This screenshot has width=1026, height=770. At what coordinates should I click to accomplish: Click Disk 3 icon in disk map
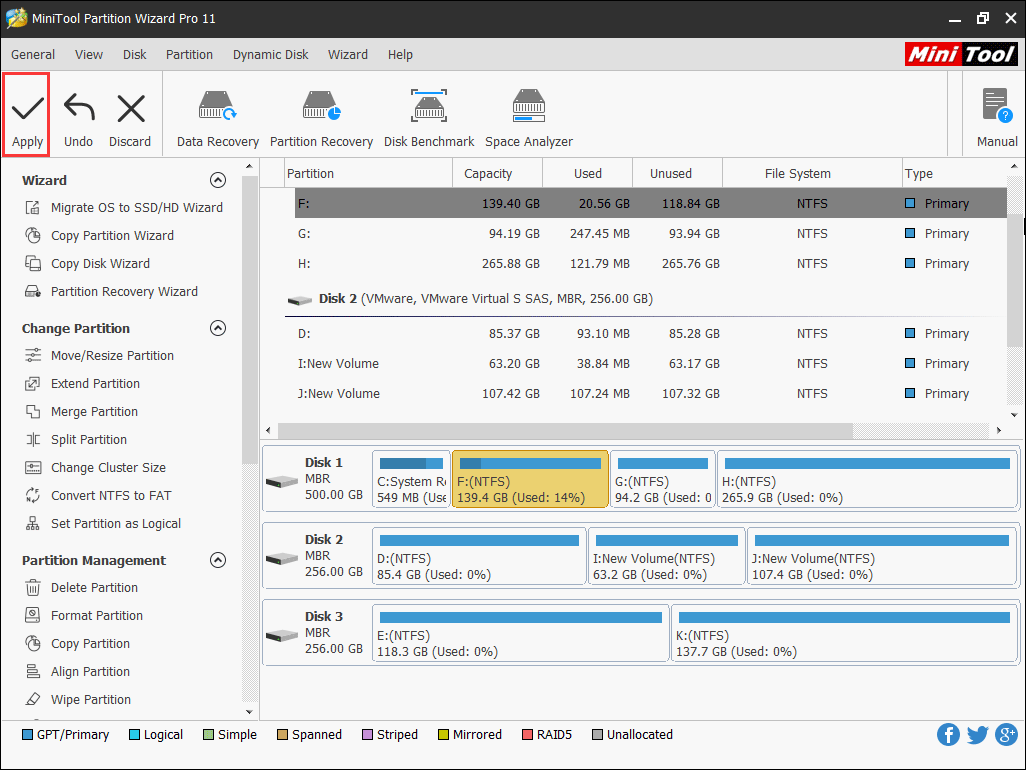point(281,635)
